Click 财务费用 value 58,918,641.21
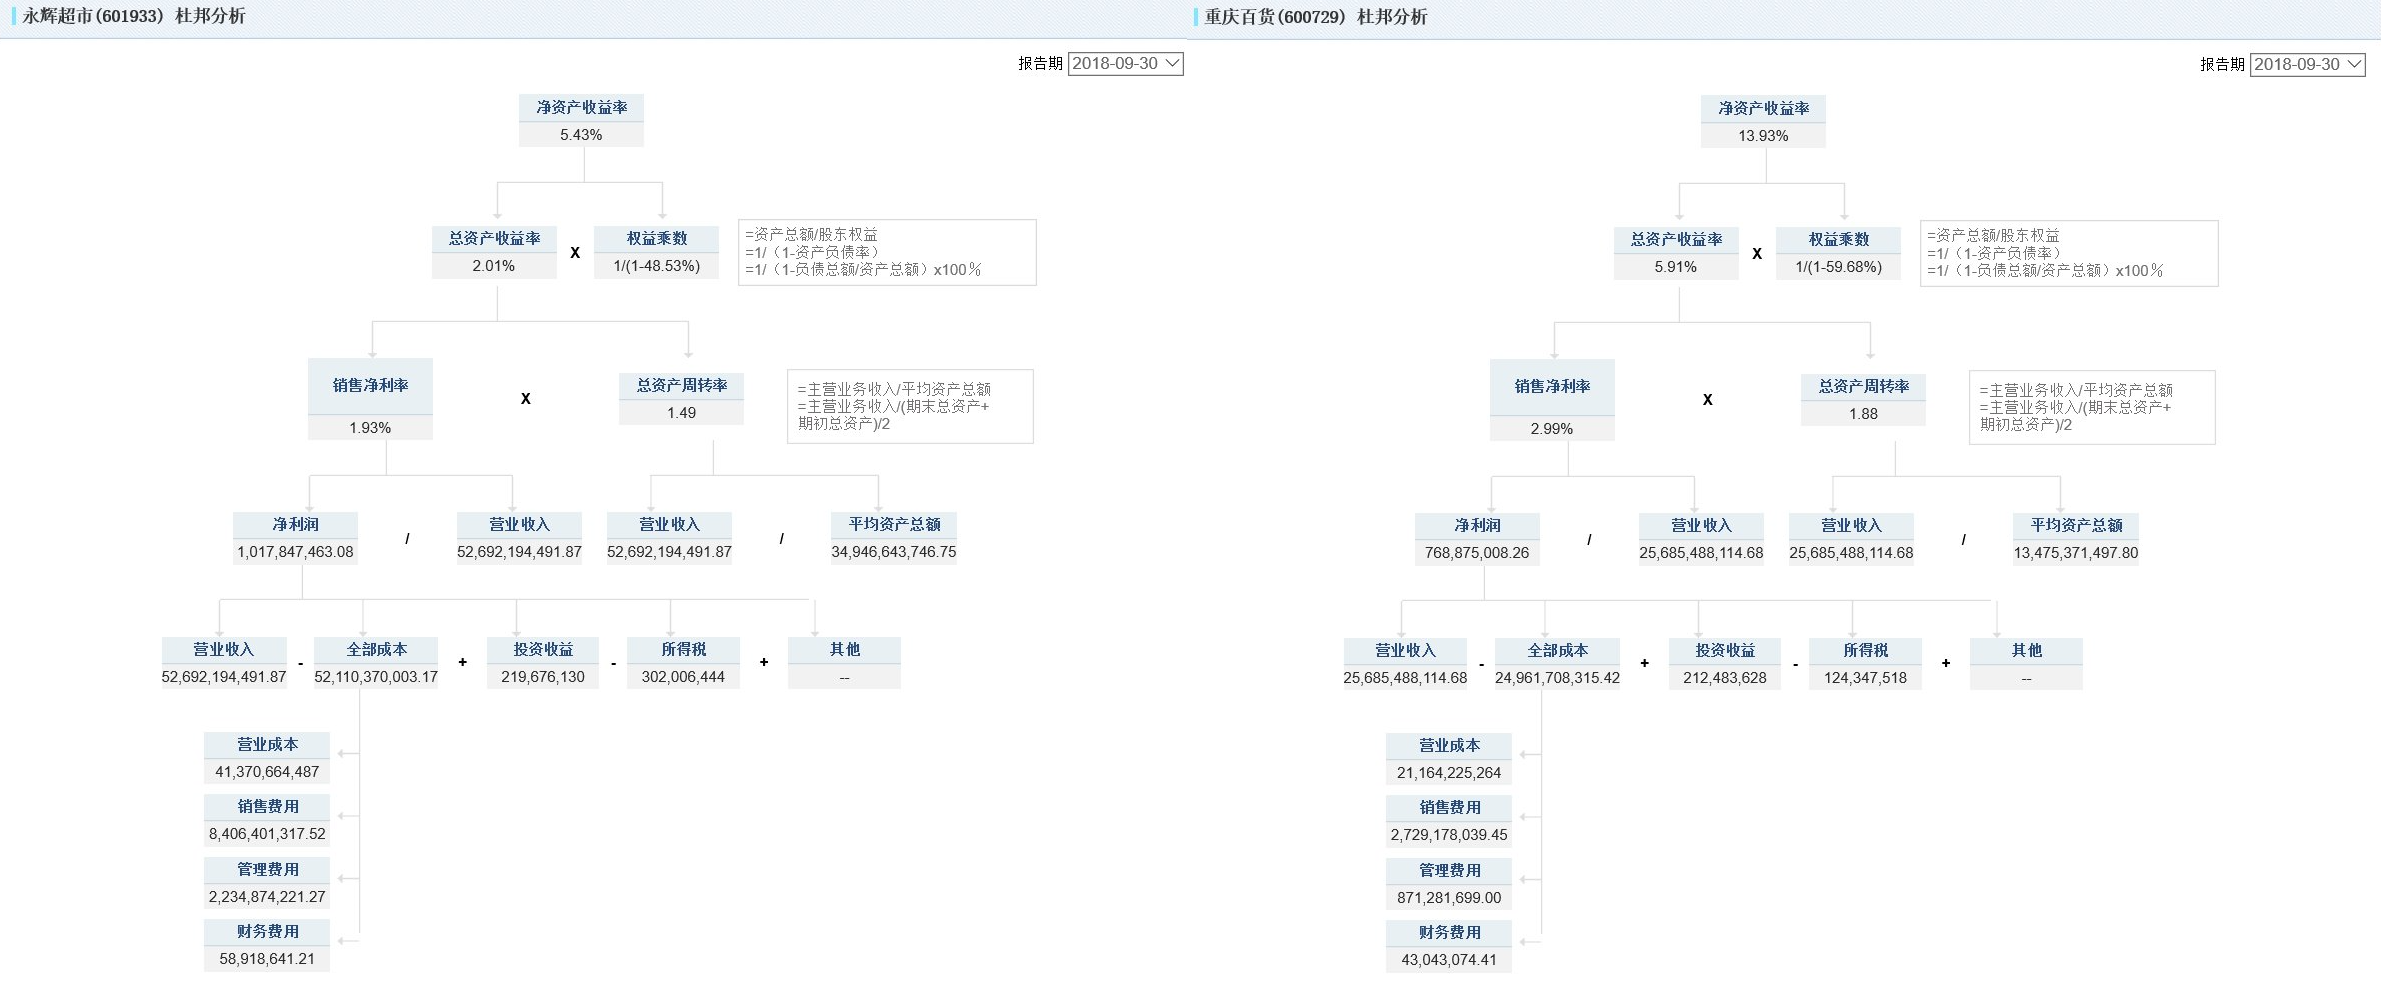Screen dimensions: 2392x989 pyautogui.click(x=267, y=959)
